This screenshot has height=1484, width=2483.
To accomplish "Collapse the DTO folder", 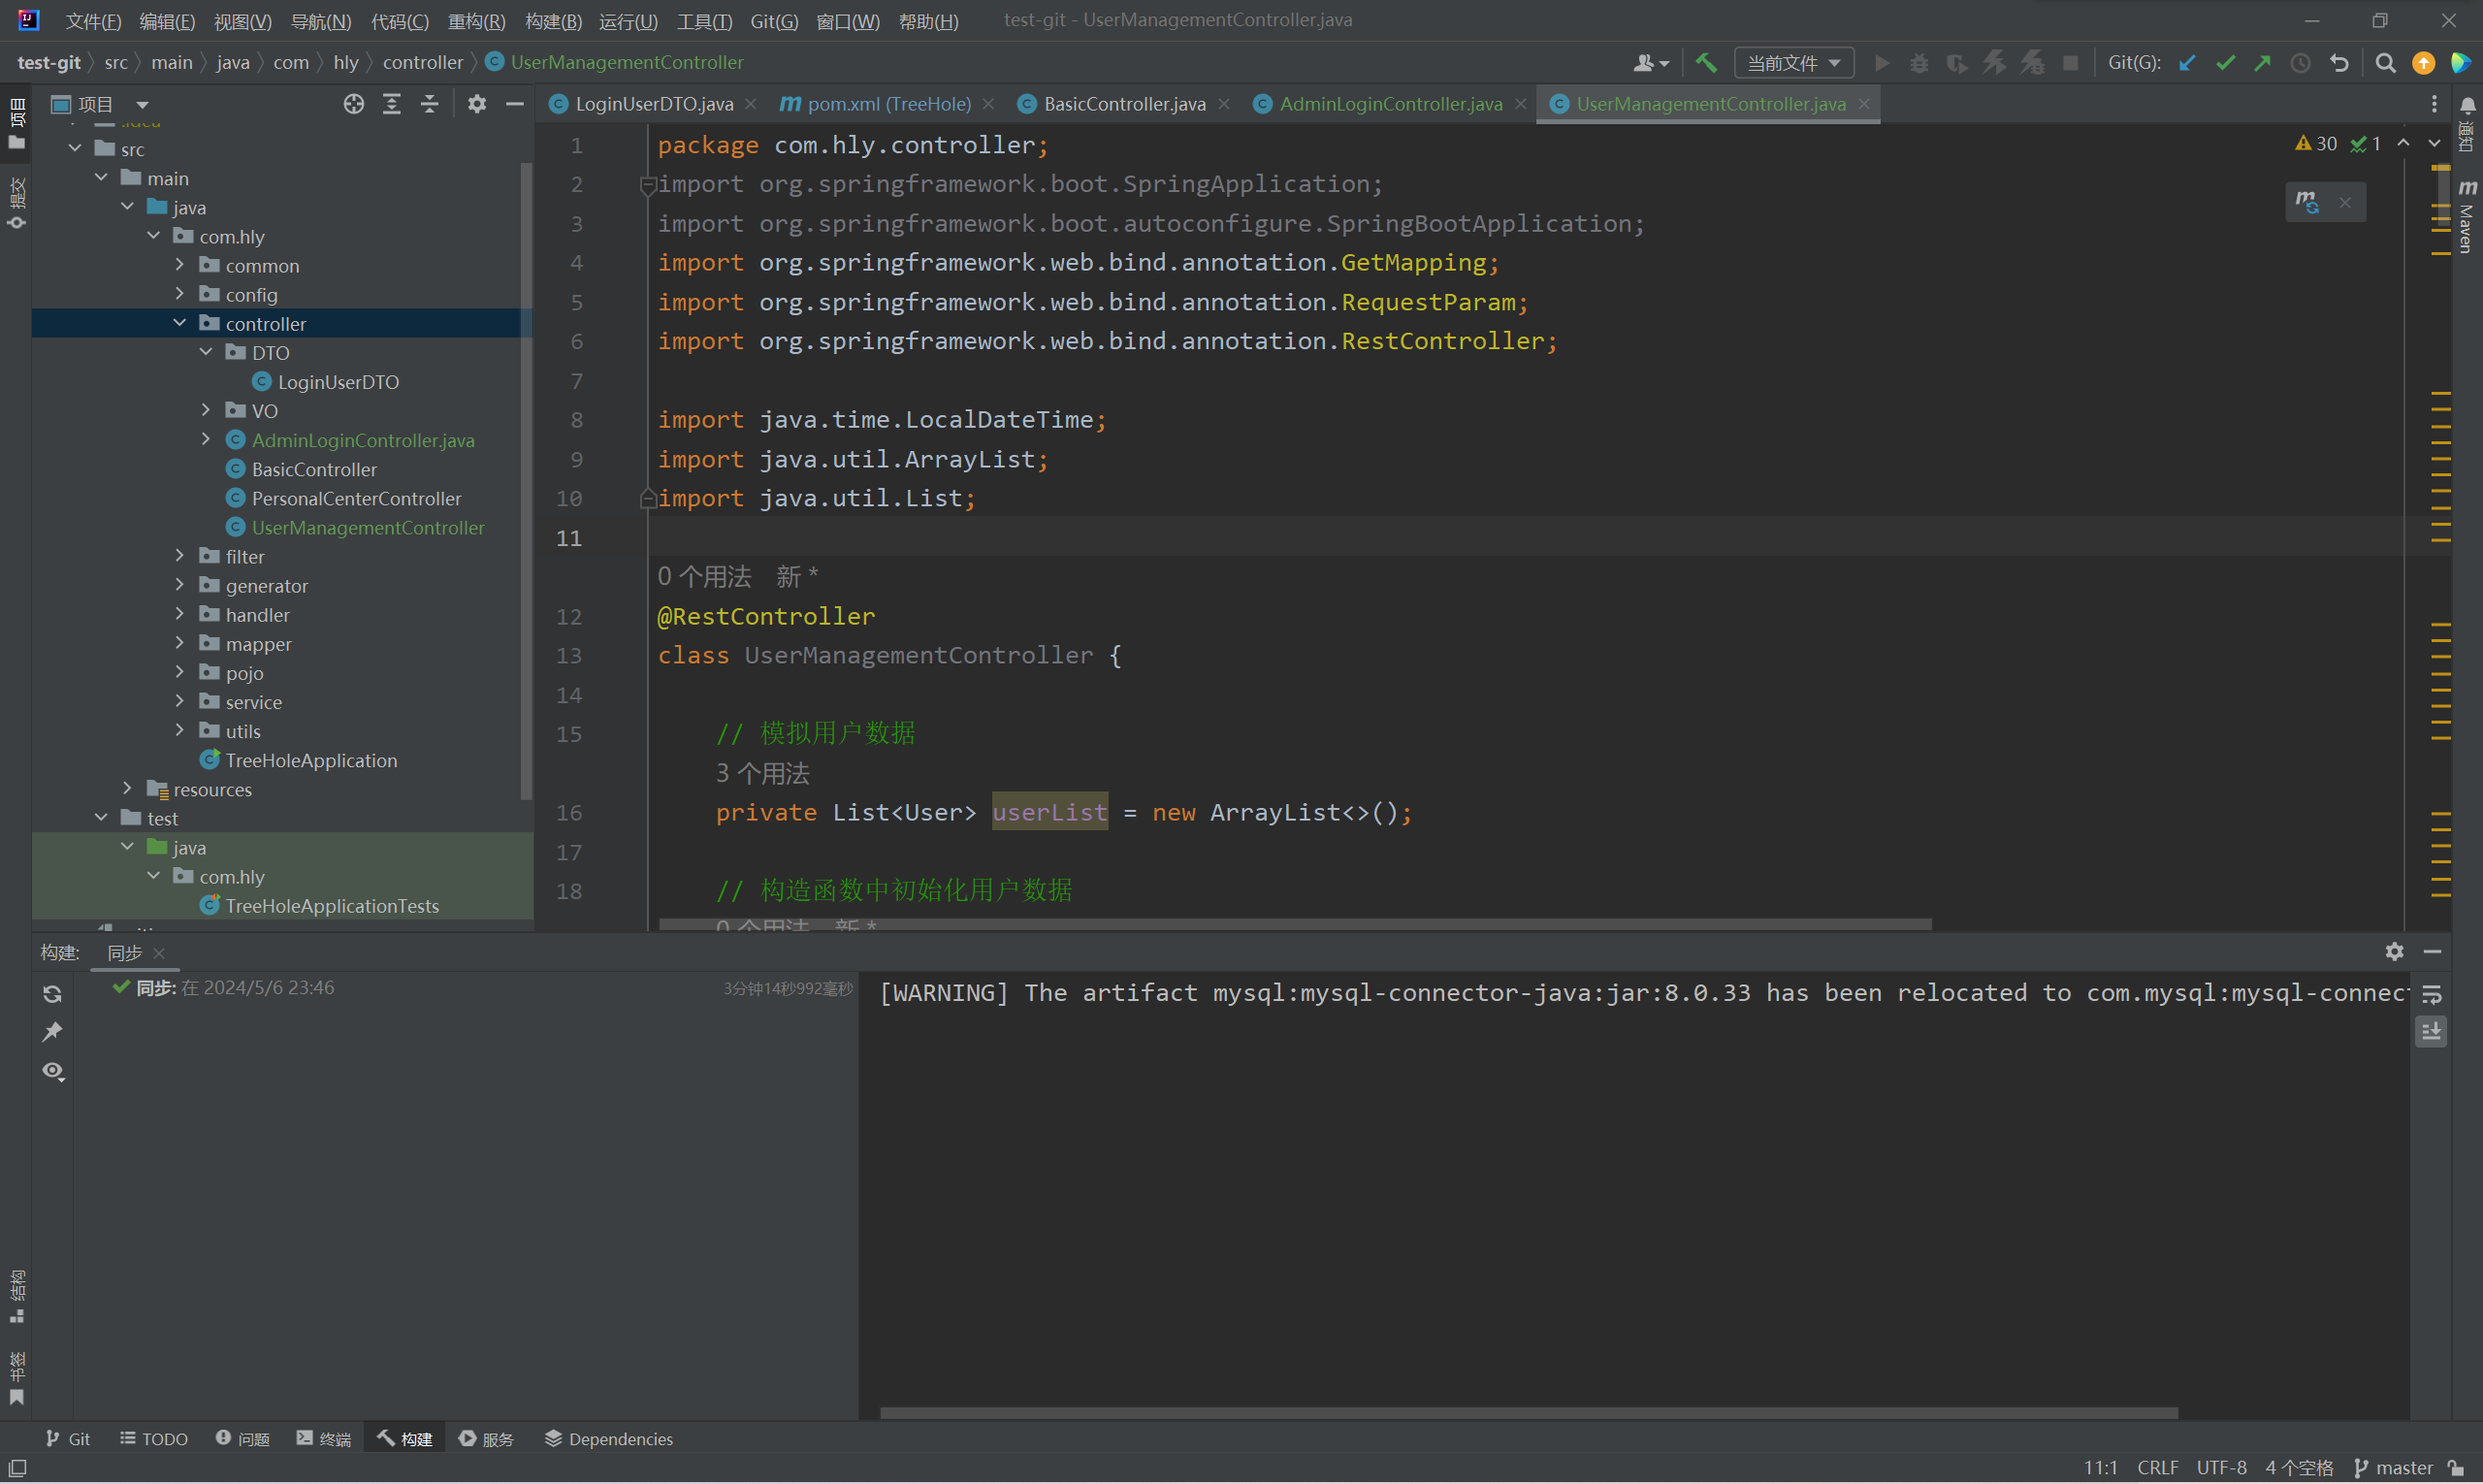I will [206, 352].
